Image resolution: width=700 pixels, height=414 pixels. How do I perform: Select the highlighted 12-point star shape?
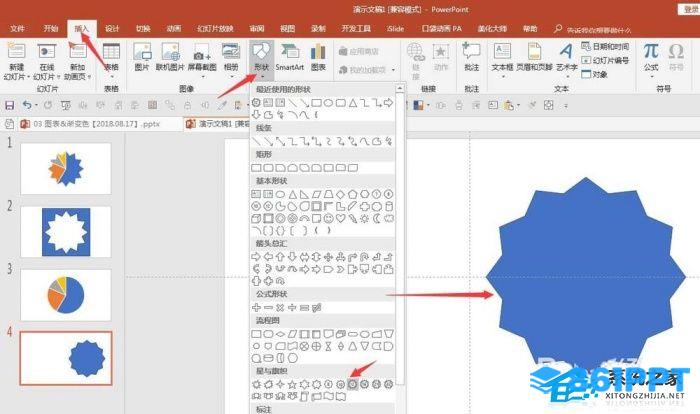[352, 384]
